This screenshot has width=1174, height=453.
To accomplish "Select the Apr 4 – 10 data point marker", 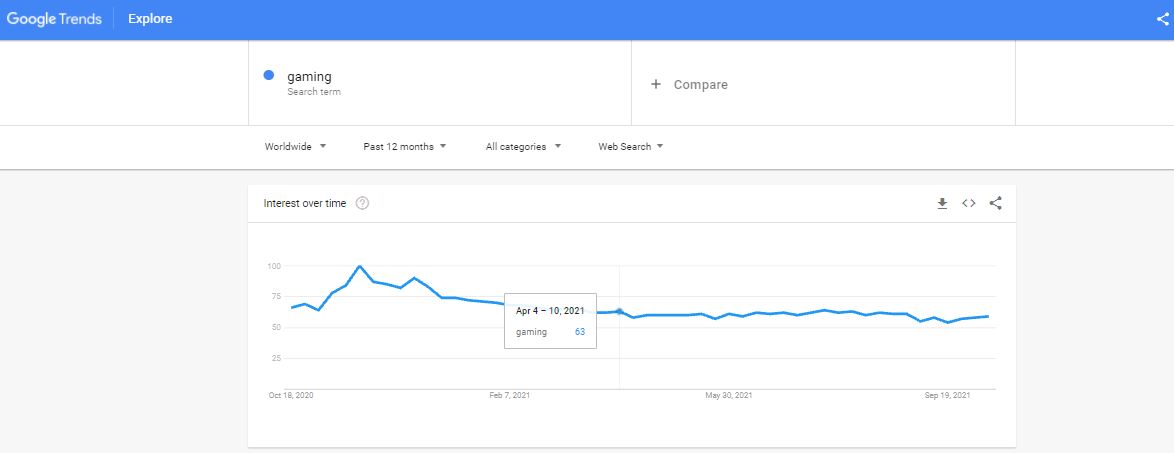I will [x=619, y=311].
